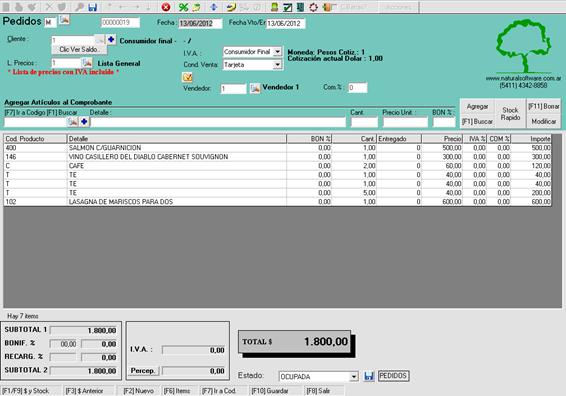Click the [F1] Buscar button
Screen dimensions: 566x396
[477, 122]
